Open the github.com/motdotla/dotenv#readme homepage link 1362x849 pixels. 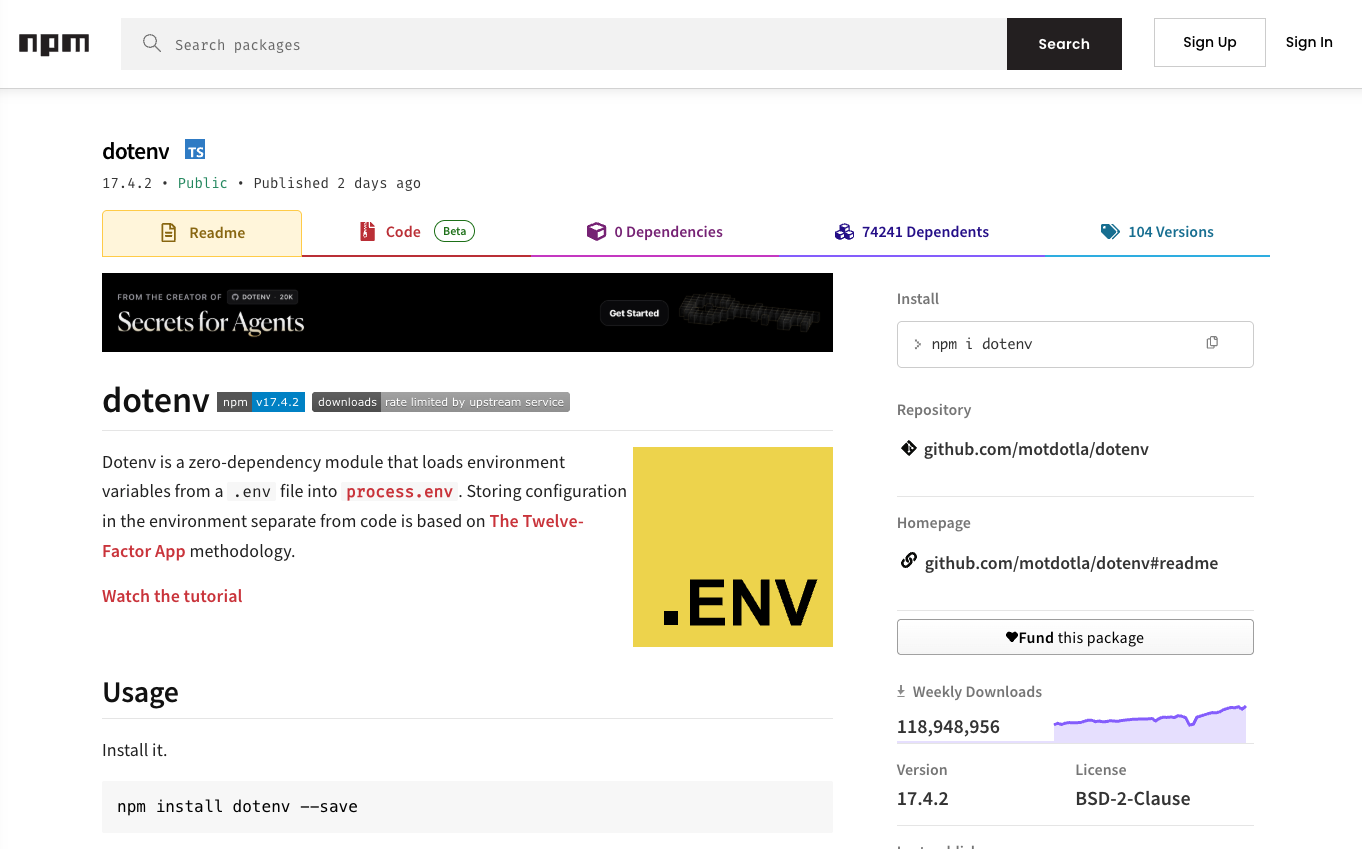[1071, 563]
